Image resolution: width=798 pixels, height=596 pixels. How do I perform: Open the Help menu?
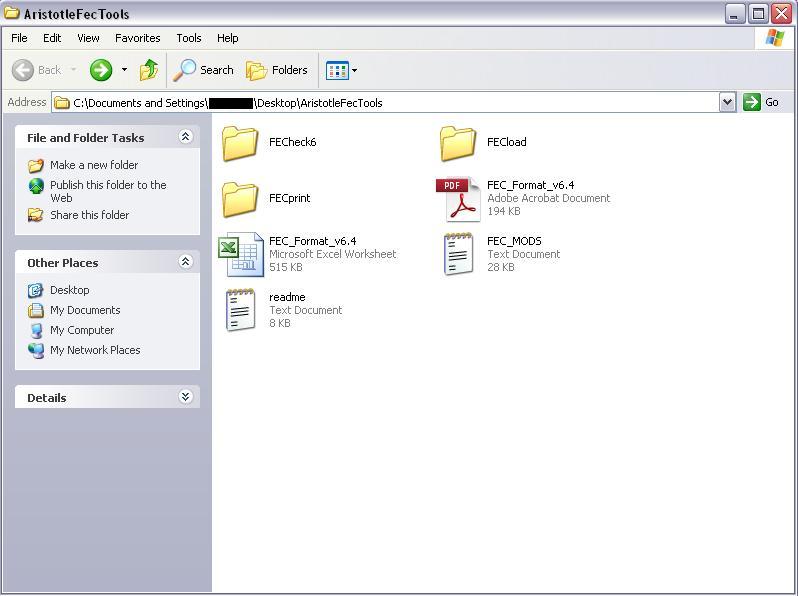click(x=227, y=38)
